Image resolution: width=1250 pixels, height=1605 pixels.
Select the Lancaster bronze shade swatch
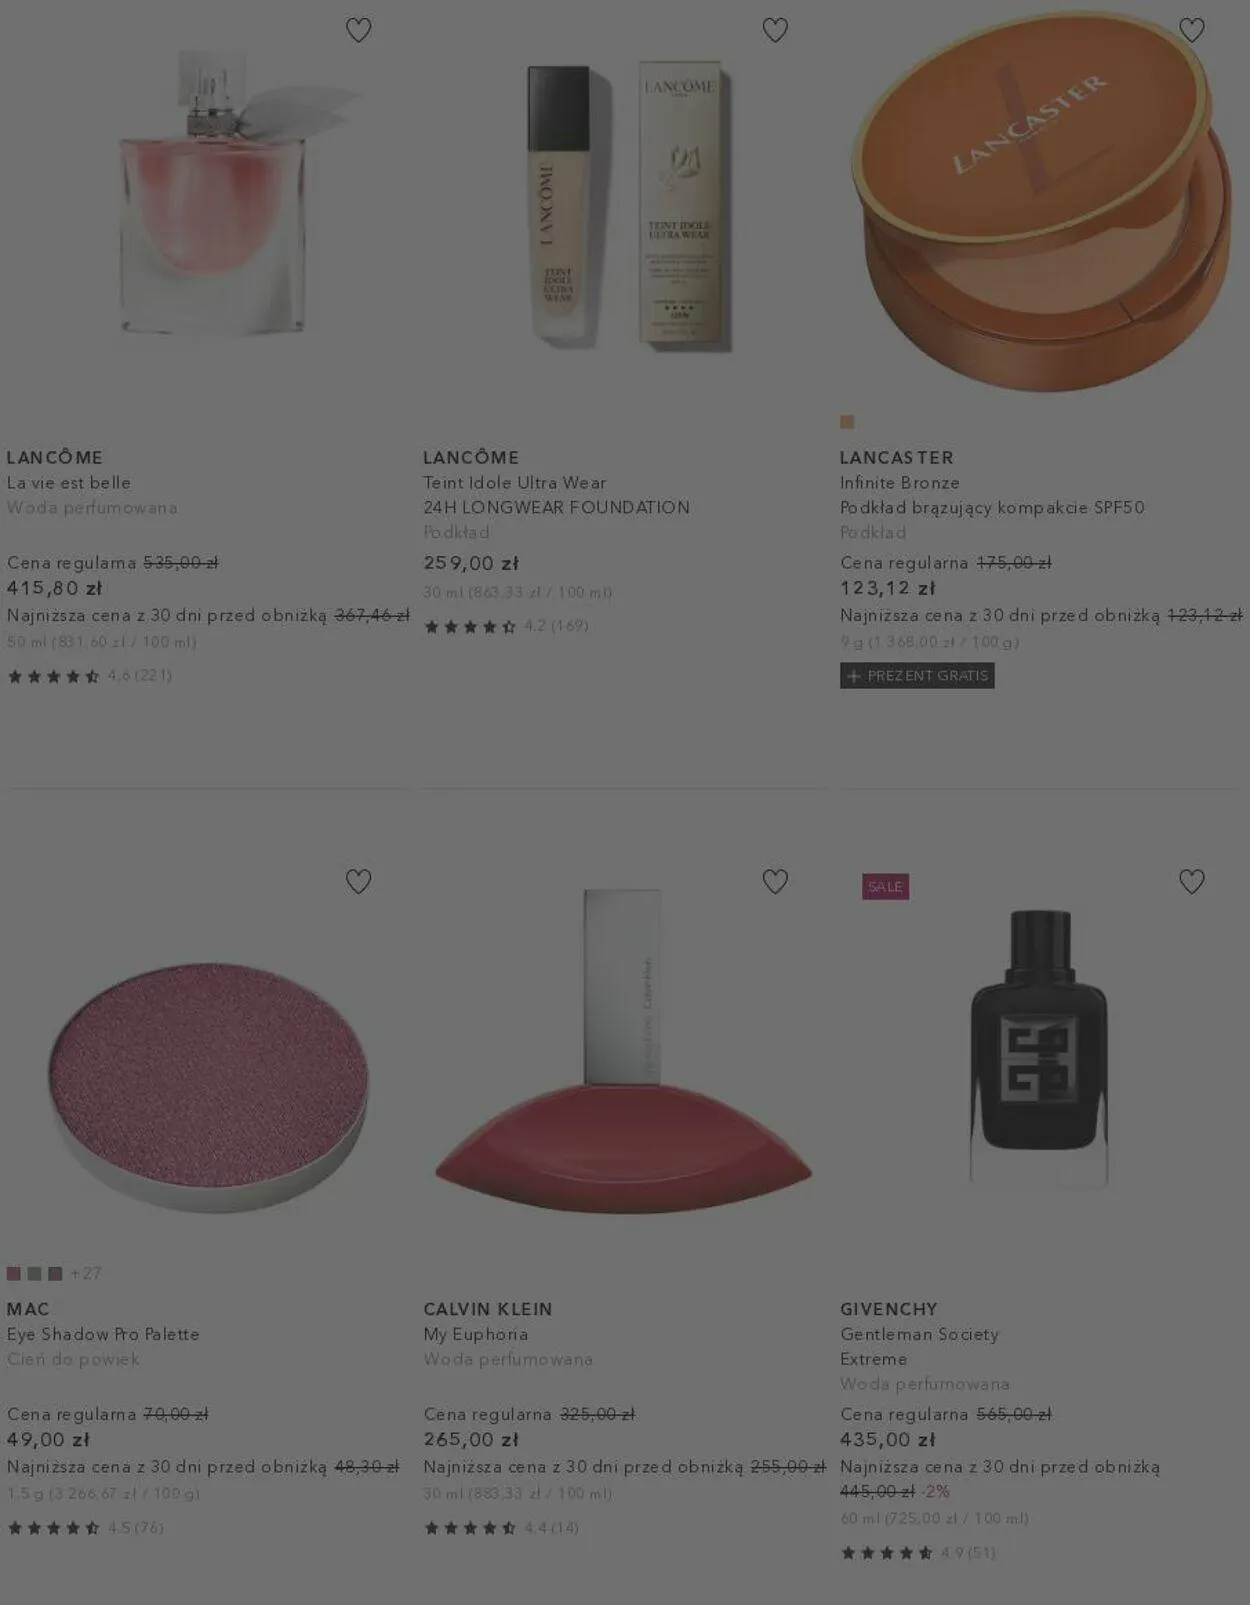pos(847,422)
